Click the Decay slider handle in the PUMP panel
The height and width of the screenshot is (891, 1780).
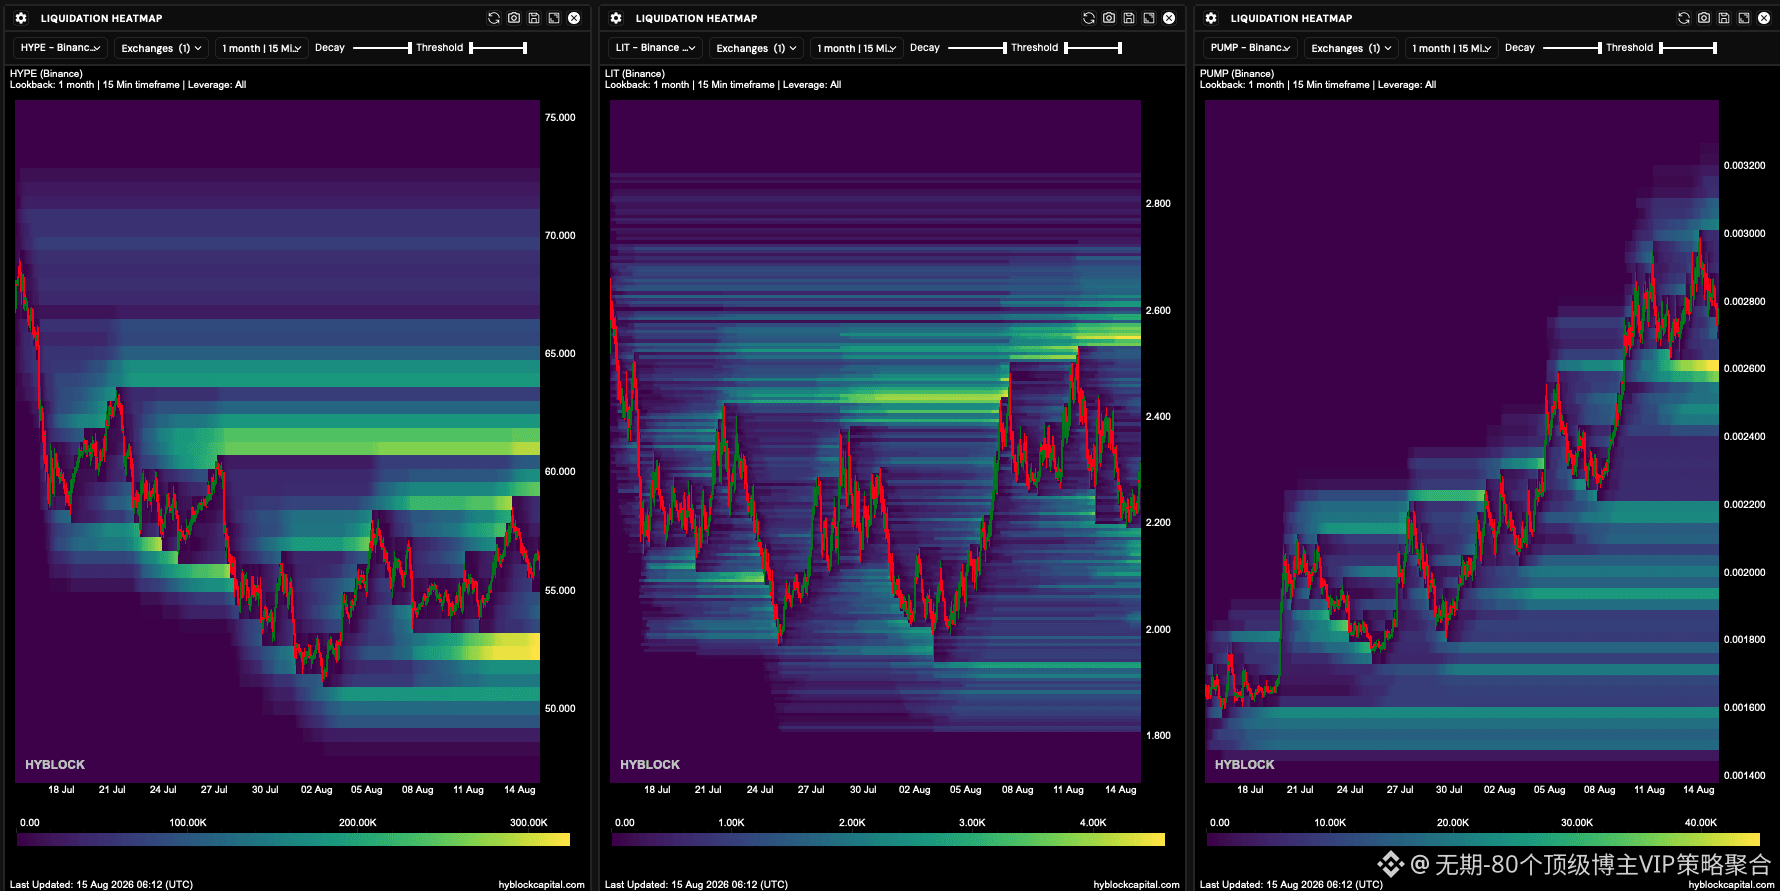pos(1599,48)
